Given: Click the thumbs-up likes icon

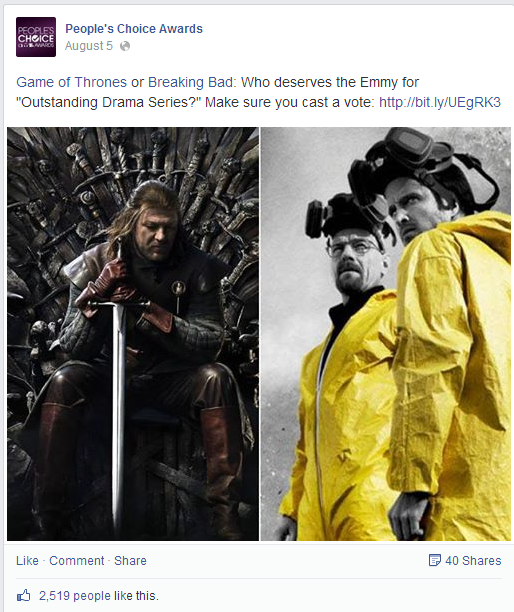Looking at the screenshot, I should click(23, 596).
